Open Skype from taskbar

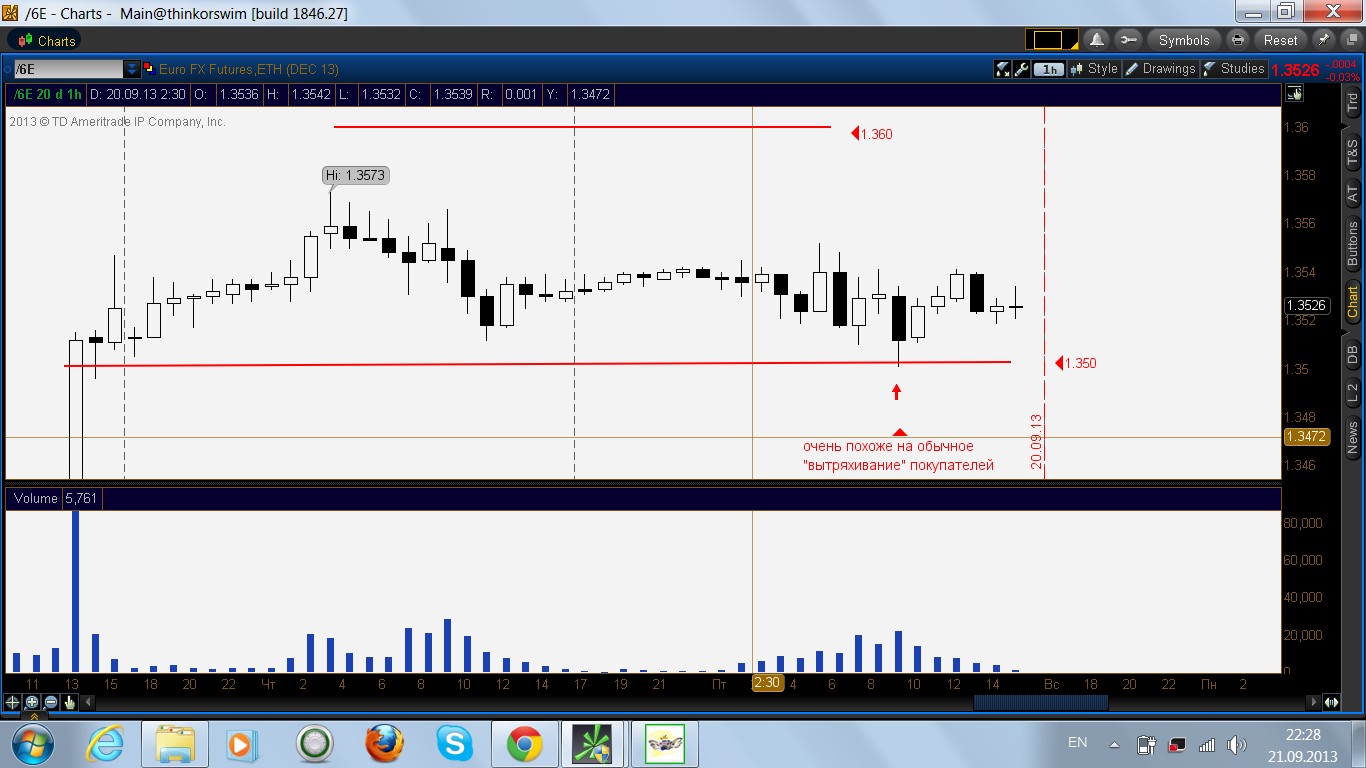click(454, 744)
